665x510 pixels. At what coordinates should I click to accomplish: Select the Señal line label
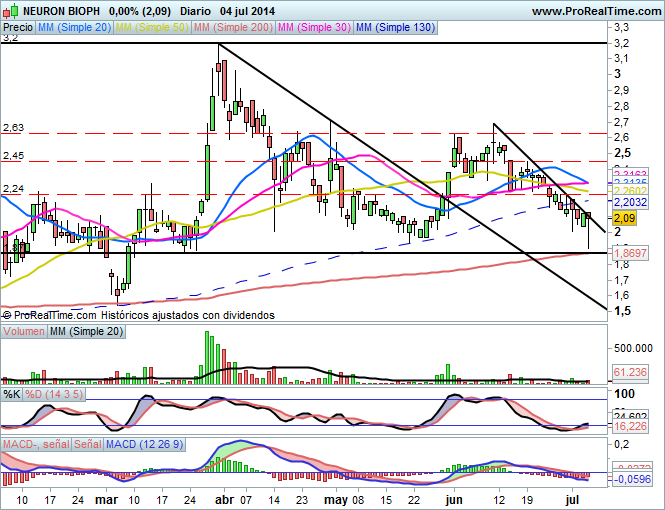88,442
